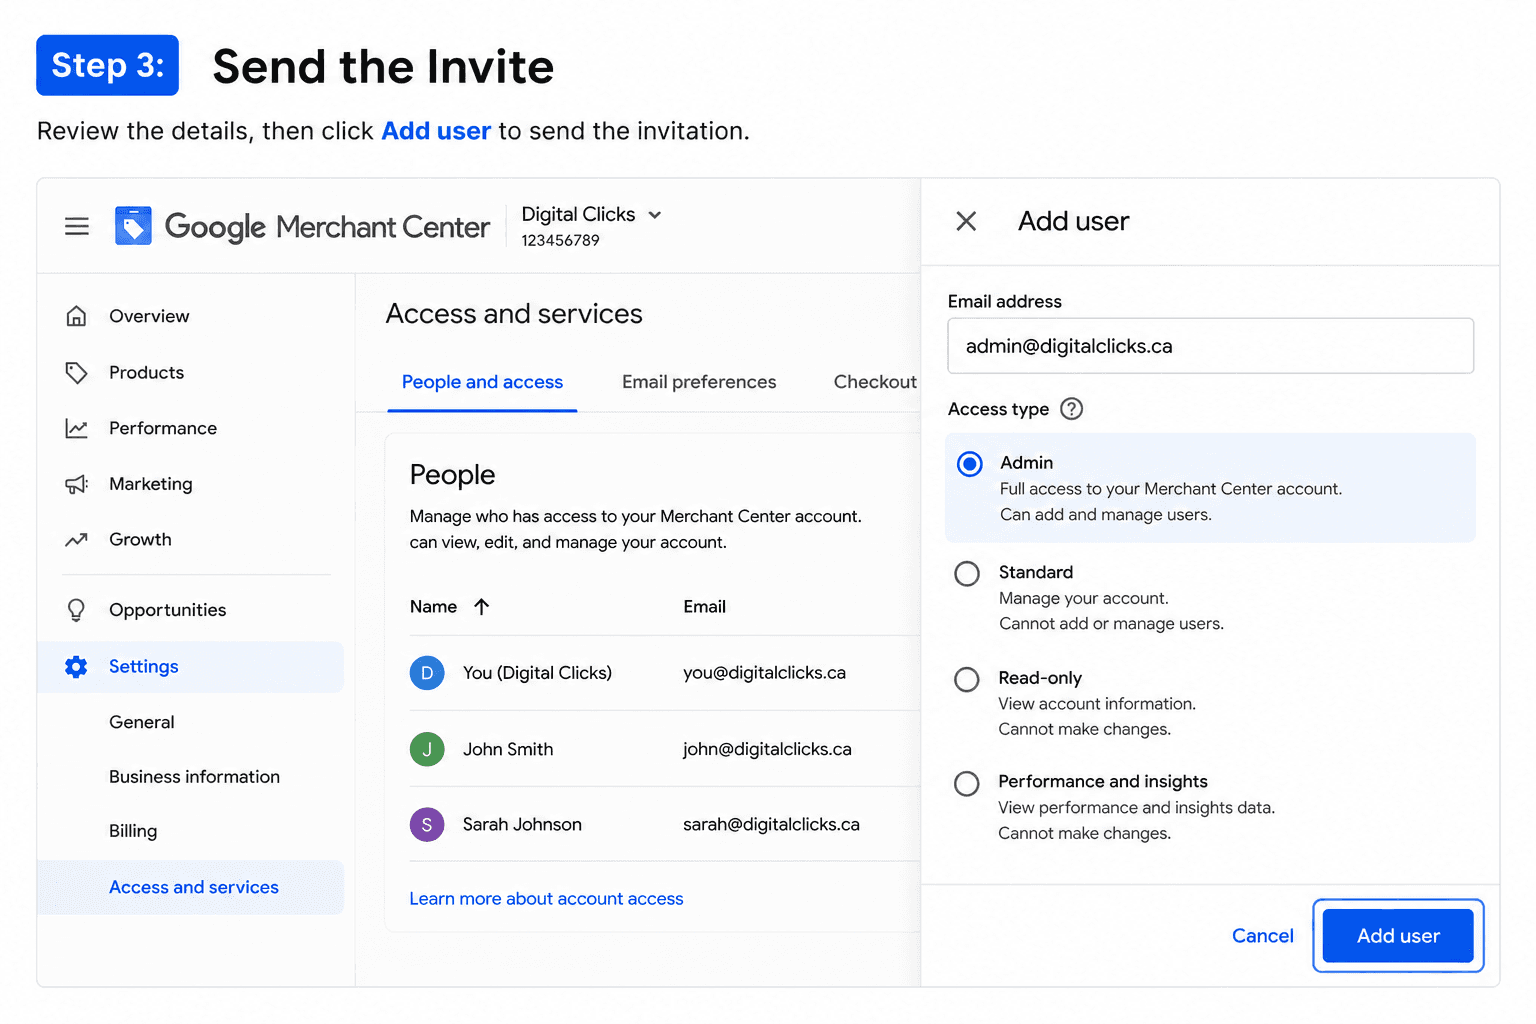
Task: Click the Add user button
Action: (1398, 936)
